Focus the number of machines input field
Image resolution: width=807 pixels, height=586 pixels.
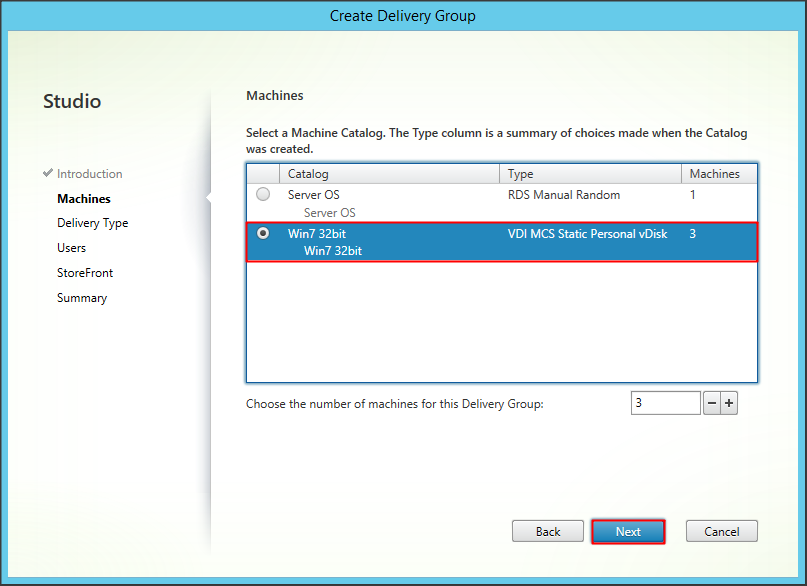click(x=665, y=403)
